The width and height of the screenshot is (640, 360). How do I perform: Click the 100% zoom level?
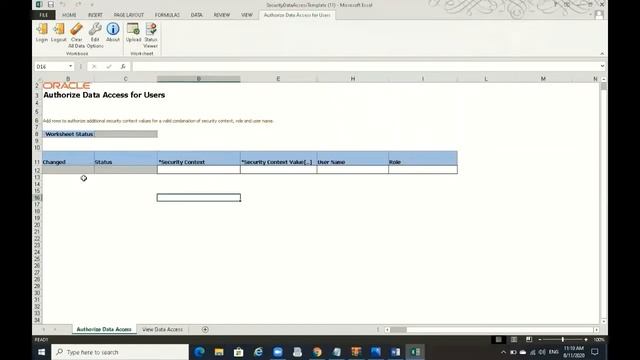pyautogui.click(x=599, y=340)
